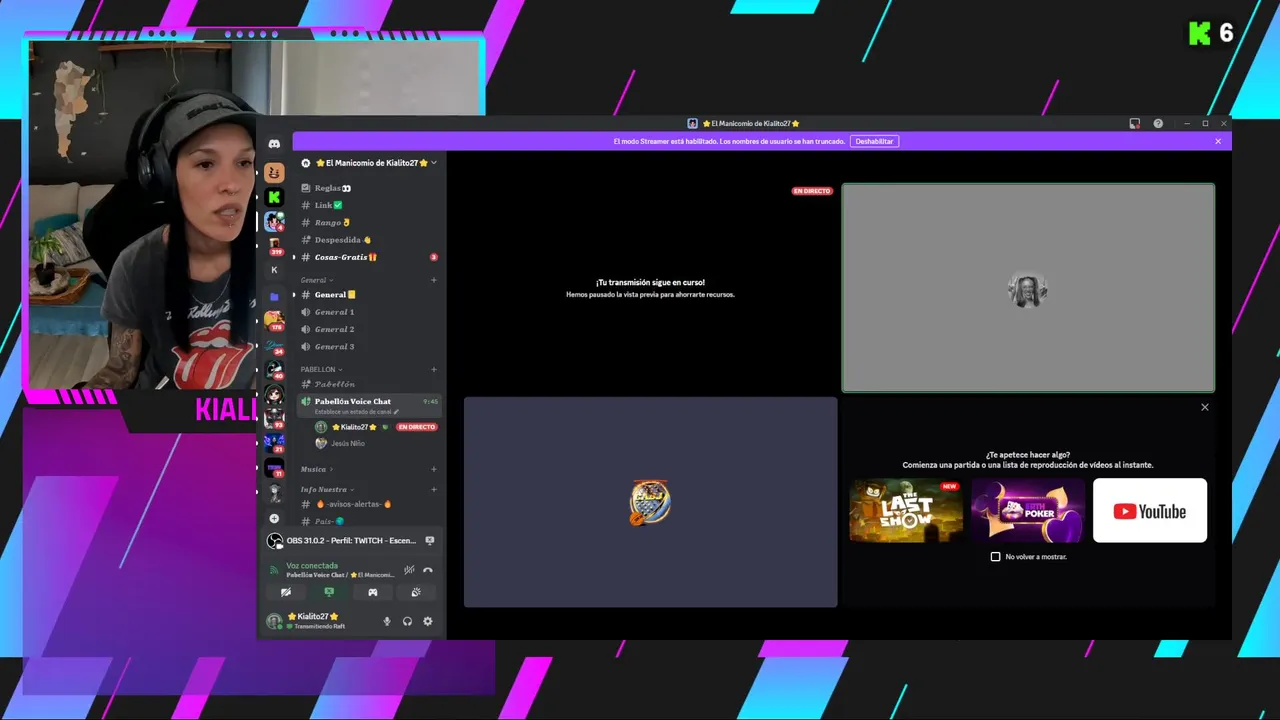
Task: Click Deshabilitar streamer mode button
Action: pos(874,141)
